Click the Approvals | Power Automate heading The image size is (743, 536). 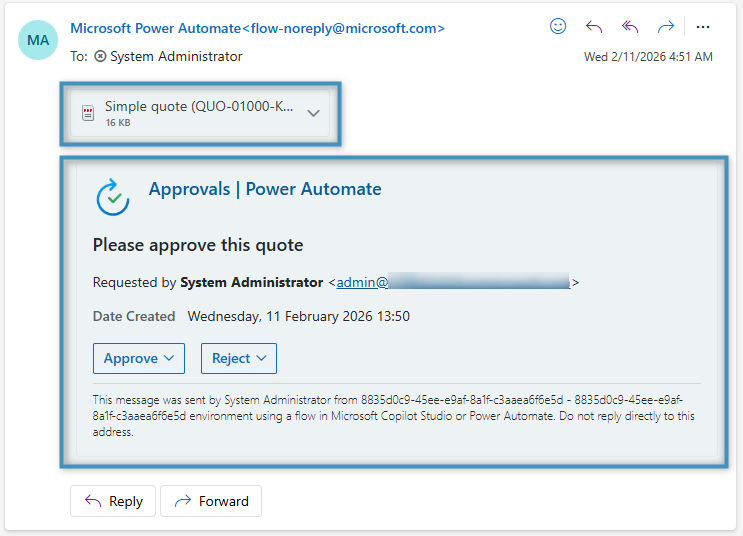[265, 189]
